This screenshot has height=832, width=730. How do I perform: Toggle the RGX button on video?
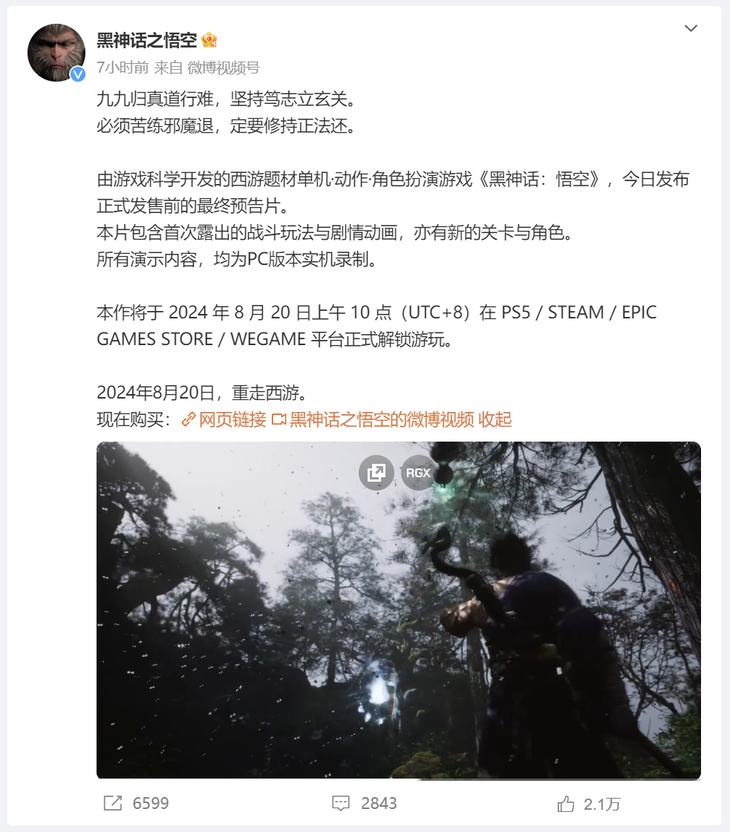point(418,472)
